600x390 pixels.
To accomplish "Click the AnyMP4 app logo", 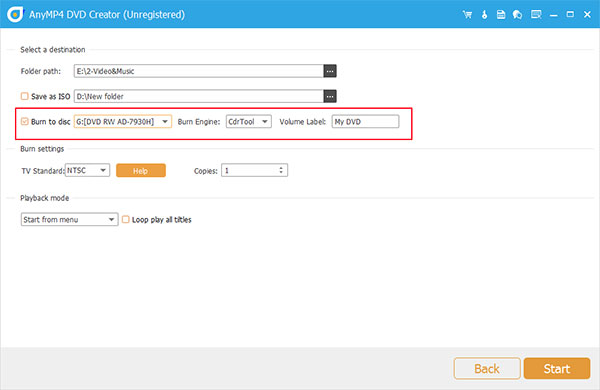I will click(15, 15).
